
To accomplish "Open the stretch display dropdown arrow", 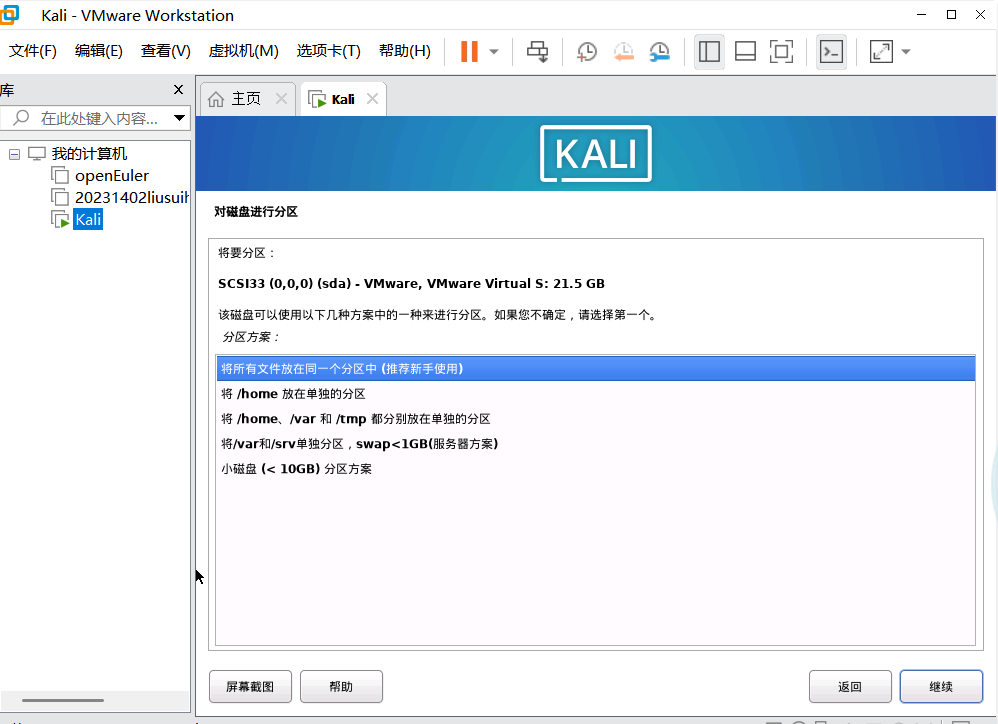I will pyautogui.click(x=906, y=52).
